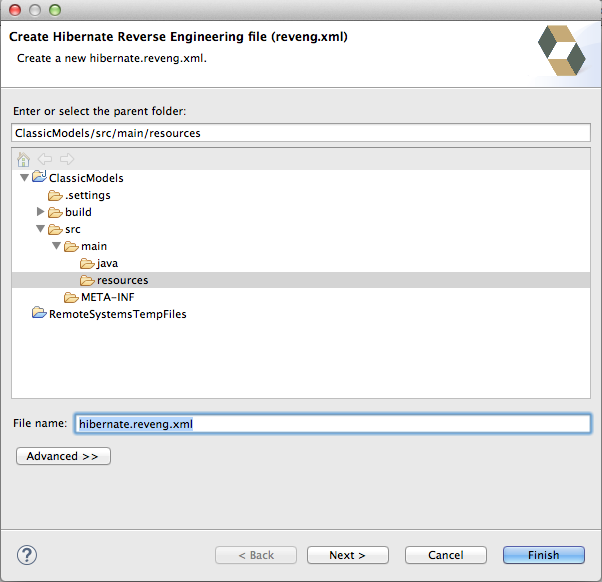602x582 pixels.
Task: Click the back arrow in folder toolbar
Action: (45, 159)
